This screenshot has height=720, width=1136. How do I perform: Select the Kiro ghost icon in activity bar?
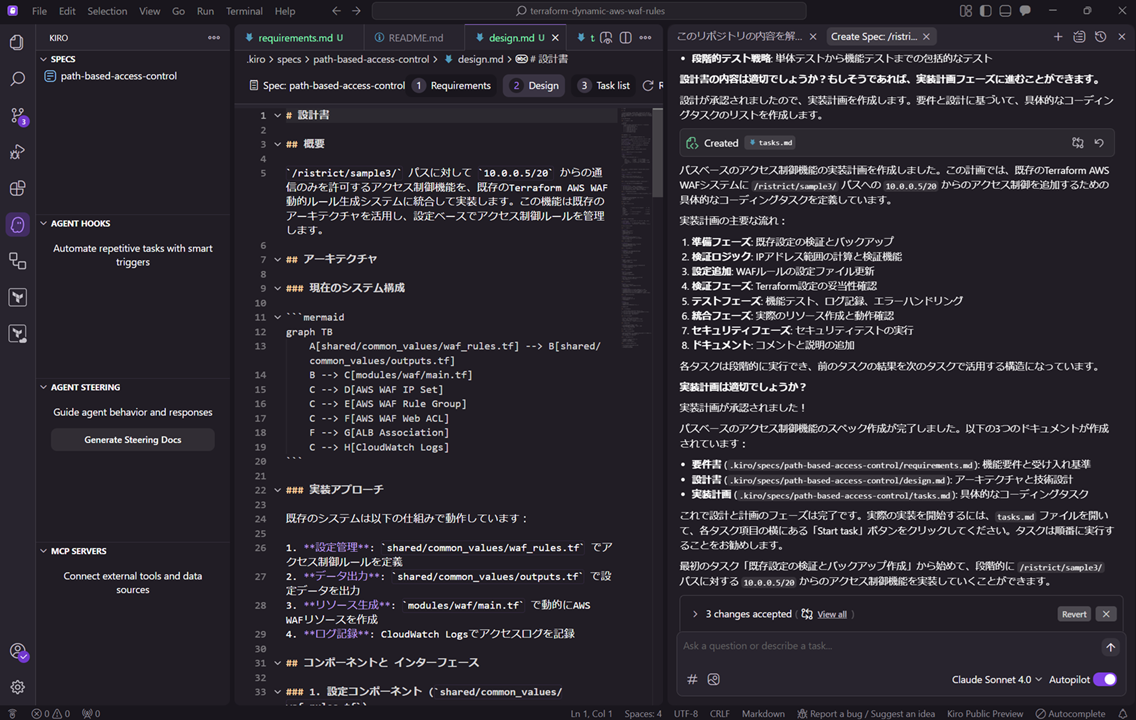17,225
